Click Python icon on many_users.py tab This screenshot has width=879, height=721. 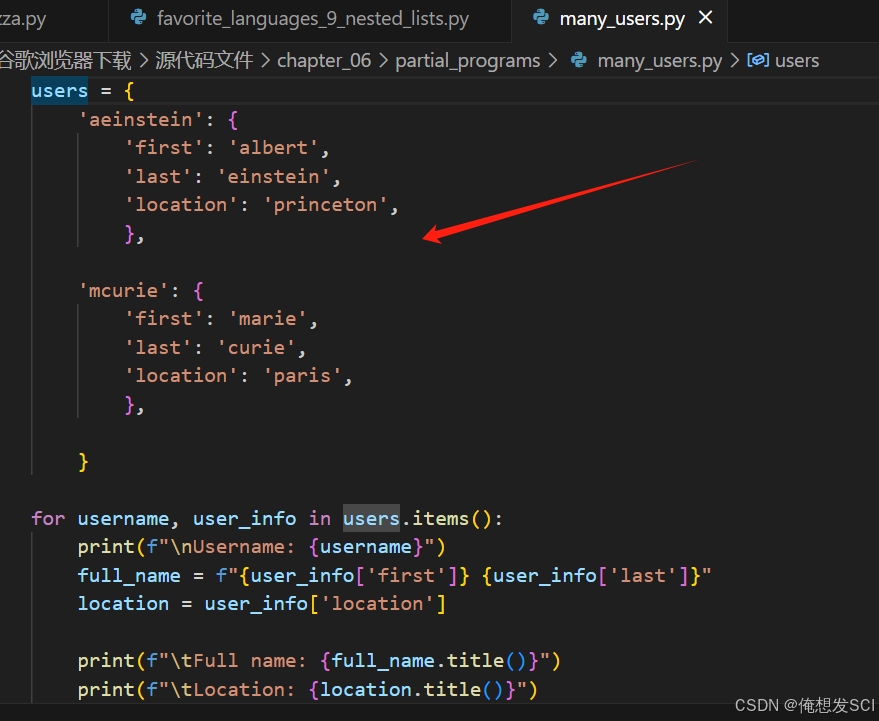click(541, 18)
